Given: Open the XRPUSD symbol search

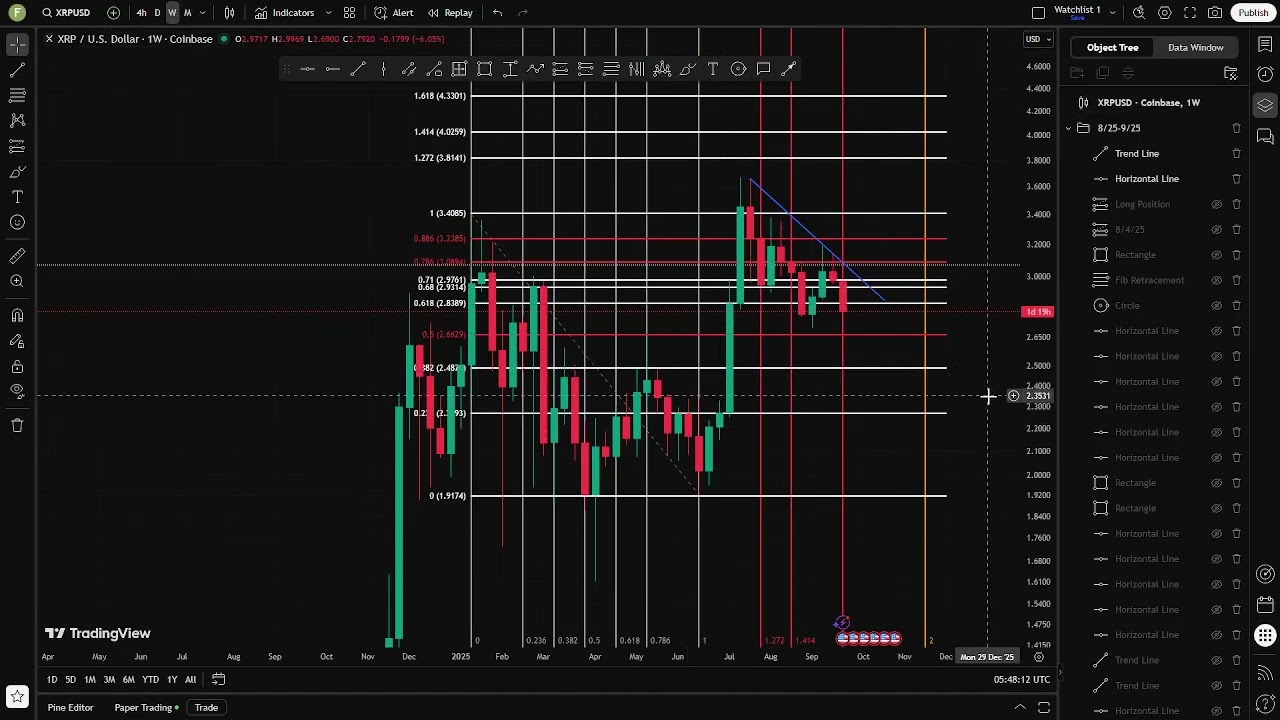Looking at the screenshot, I should tap(66, 13).
